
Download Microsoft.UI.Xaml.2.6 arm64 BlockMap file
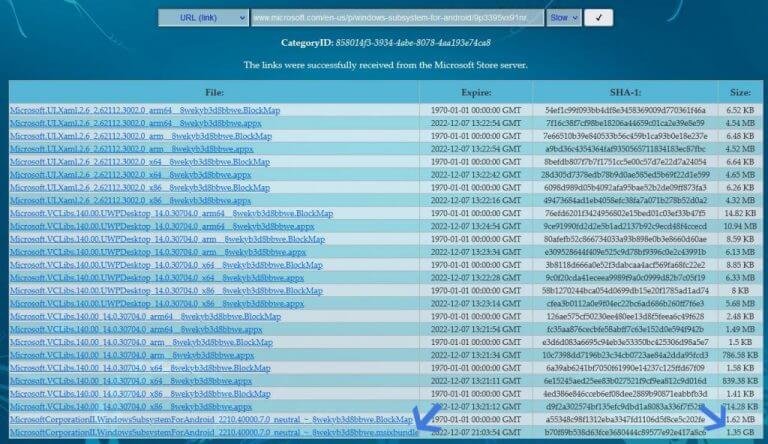pos(145,110)
